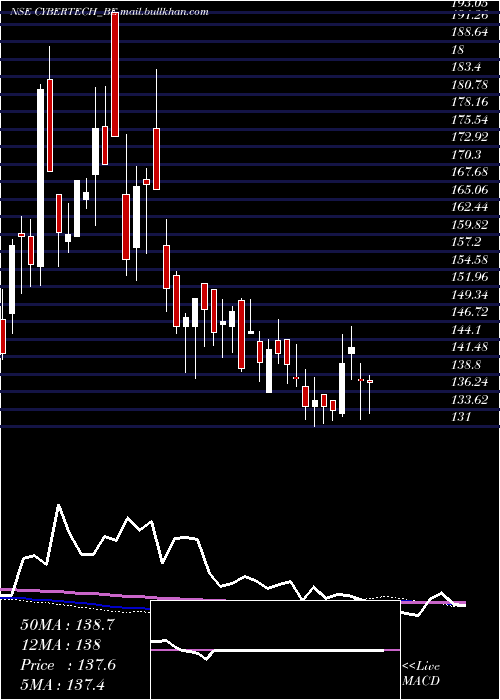500x700 pixels.
Task: Click the price label 144.1
Action: tap(466, 329)
